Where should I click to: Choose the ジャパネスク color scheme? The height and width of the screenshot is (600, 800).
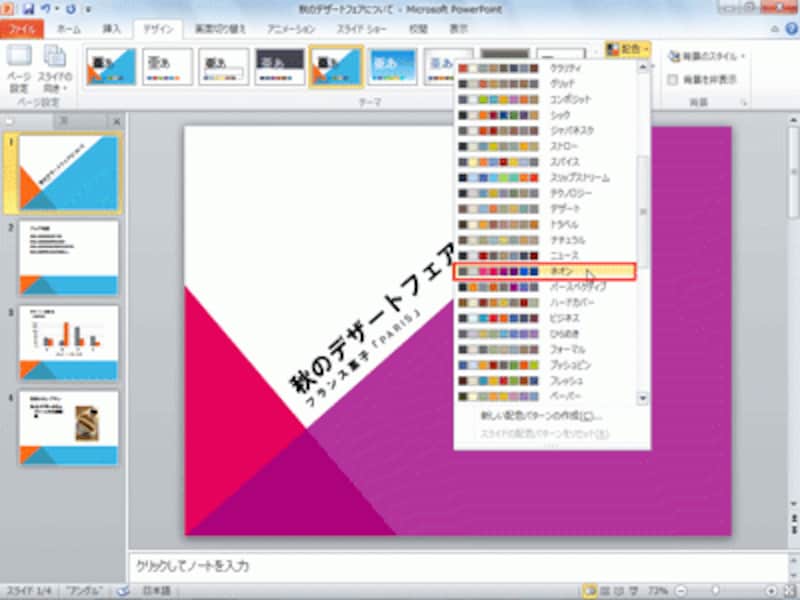pos(545,131)
